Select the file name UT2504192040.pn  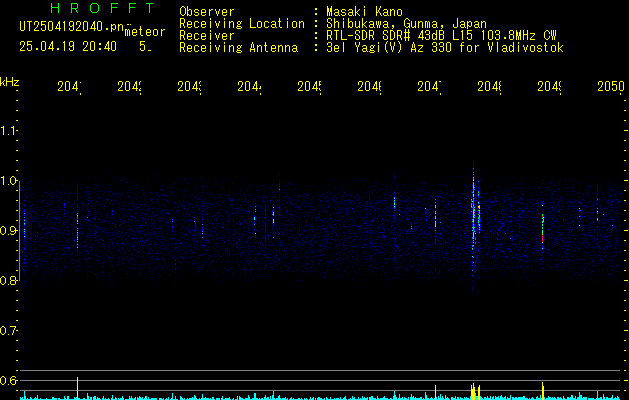click(71, 27)
